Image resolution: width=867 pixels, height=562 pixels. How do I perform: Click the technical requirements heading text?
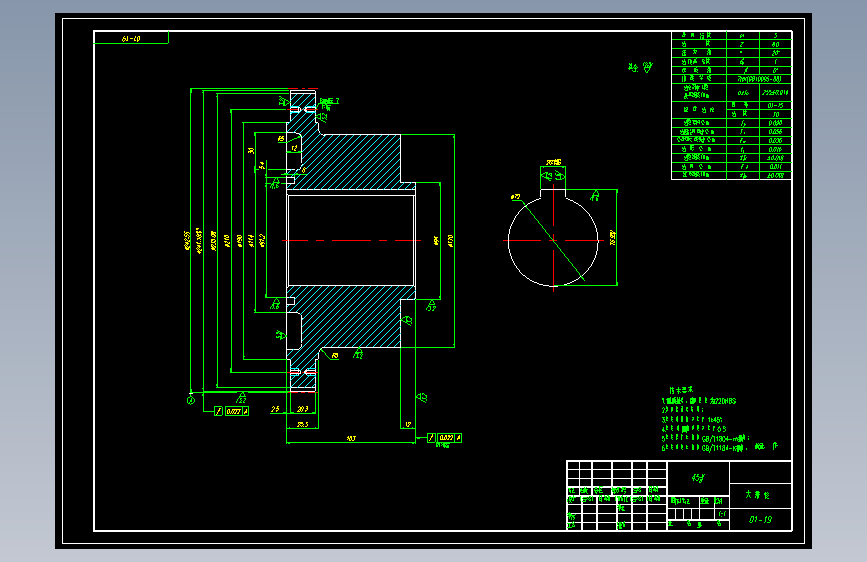[x=681, y=390]
